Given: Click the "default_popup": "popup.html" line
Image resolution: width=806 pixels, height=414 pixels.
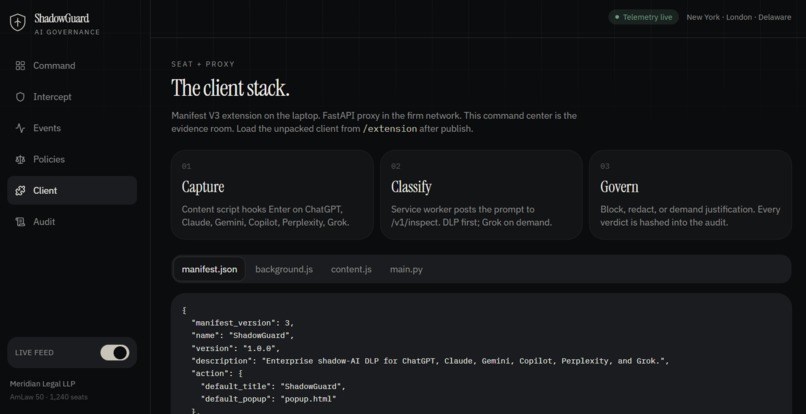Looking at the screenshot, I should click(x=268, y=399).
